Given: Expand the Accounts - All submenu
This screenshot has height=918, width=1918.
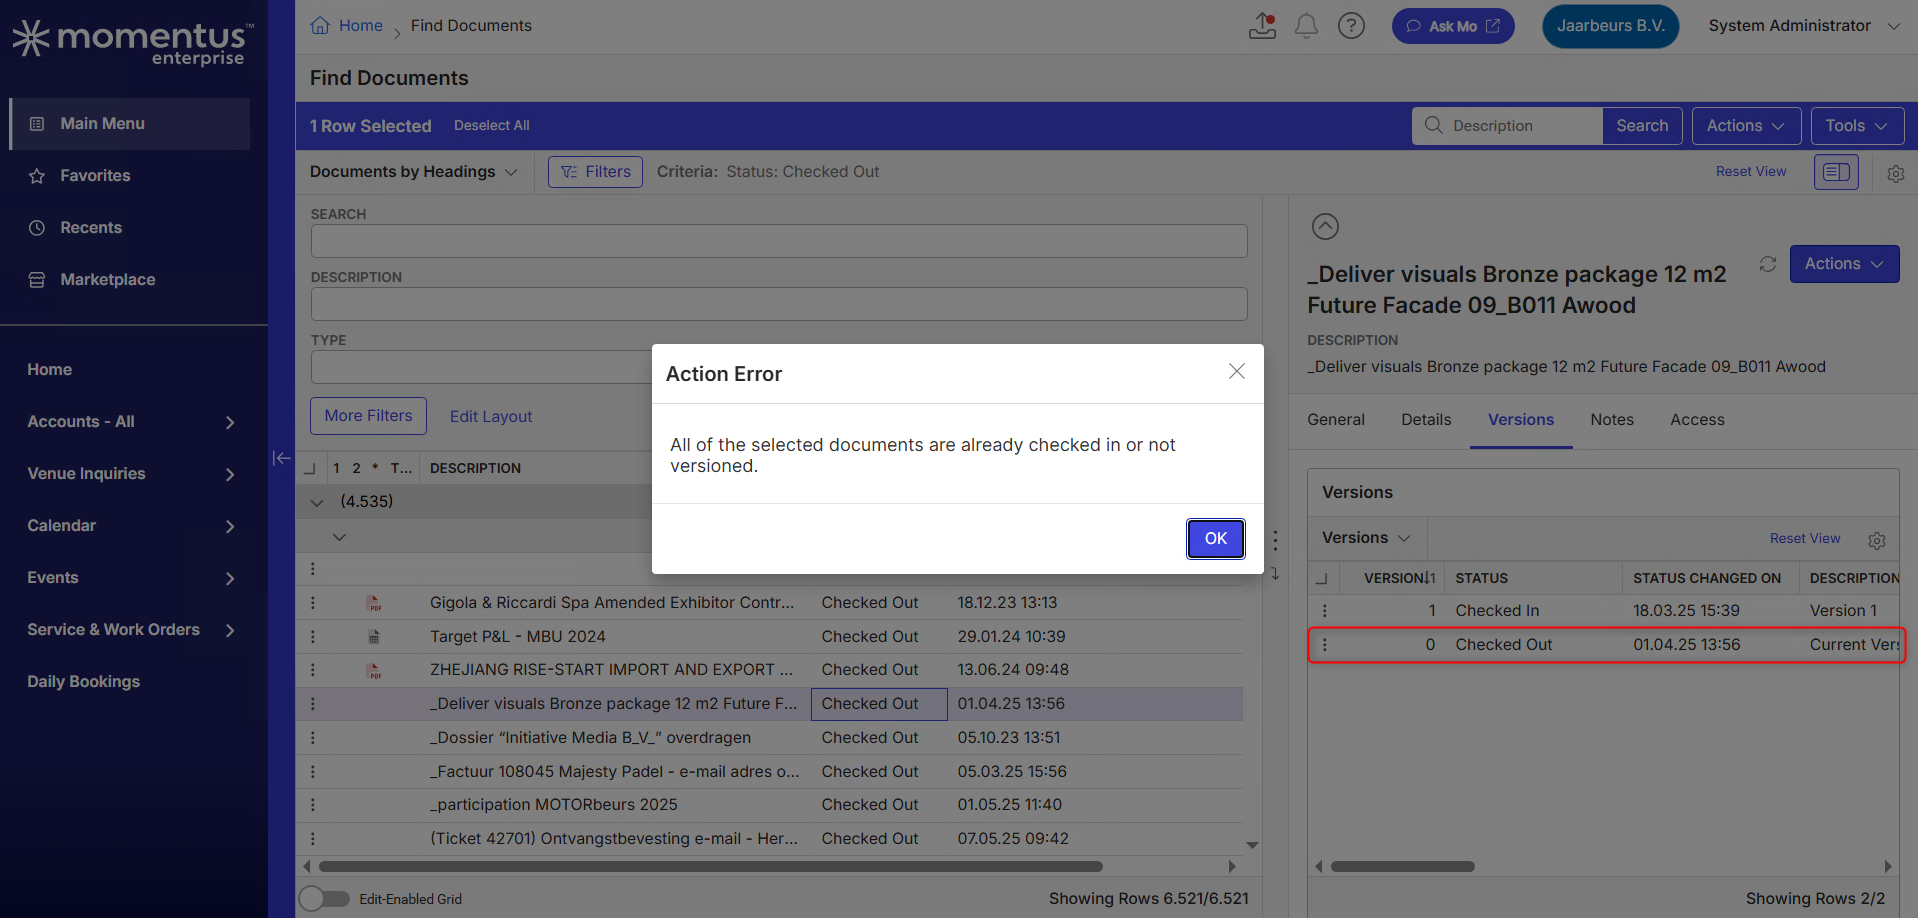Looking at the screenshot, I should 230,423.
